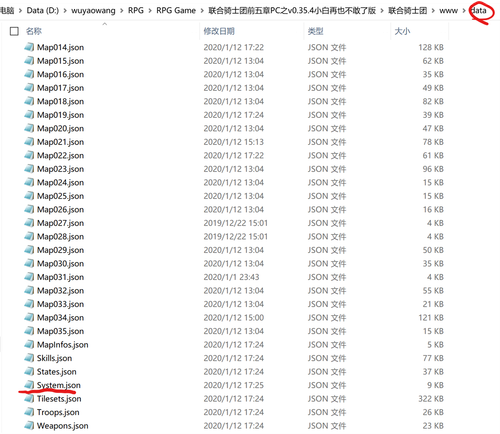This screenshot has width=500, height=434.
Task: Select the Tilesets.json file name
Action: [x=59, y=399]
